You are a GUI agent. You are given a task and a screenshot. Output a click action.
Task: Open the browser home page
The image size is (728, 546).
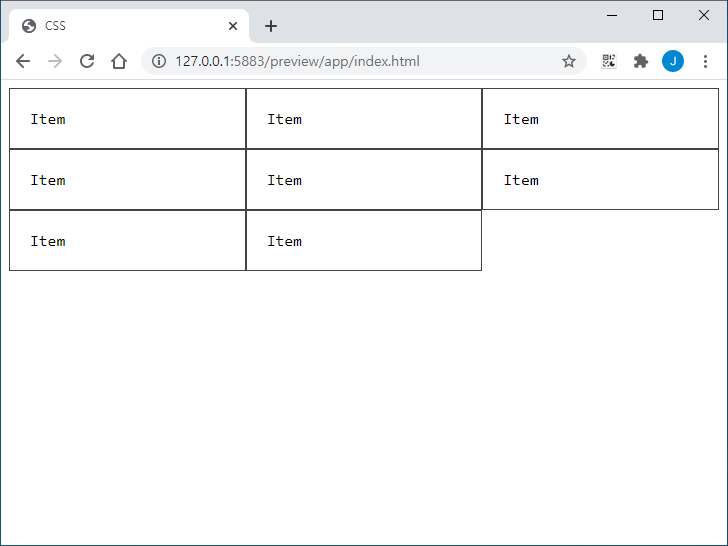click(119, 61)
